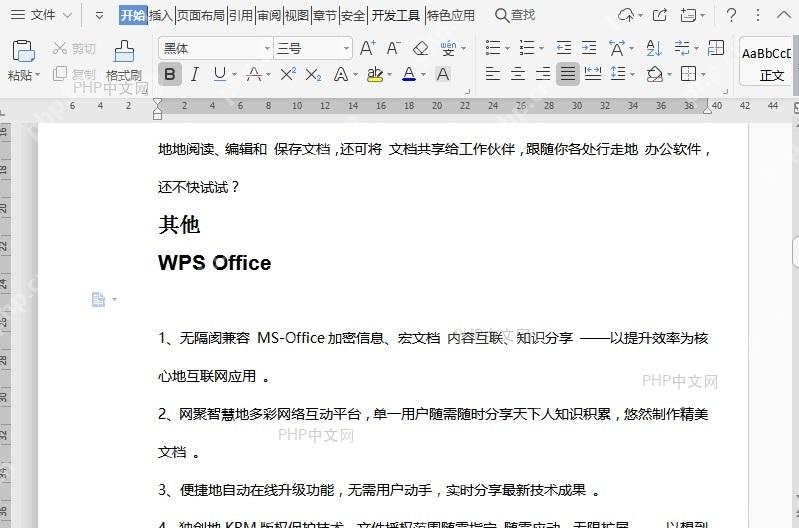Open the 开发工具 tab
799x528 pixels.
(x=395, y=15)
